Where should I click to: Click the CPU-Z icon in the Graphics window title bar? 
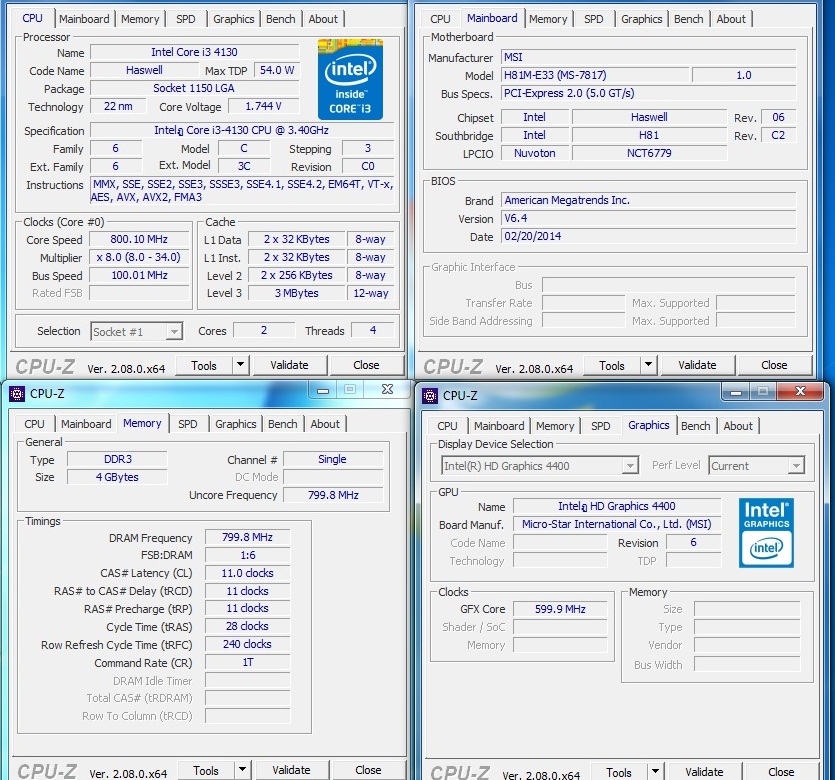[x=430, y=395]
